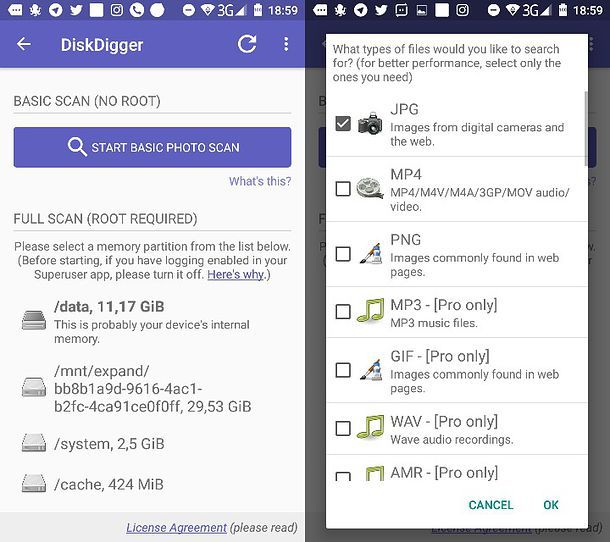This screenshot has height=542, width=610.
Task: Tap the back arrow in DiskDigger header
Action: point(24,44)
